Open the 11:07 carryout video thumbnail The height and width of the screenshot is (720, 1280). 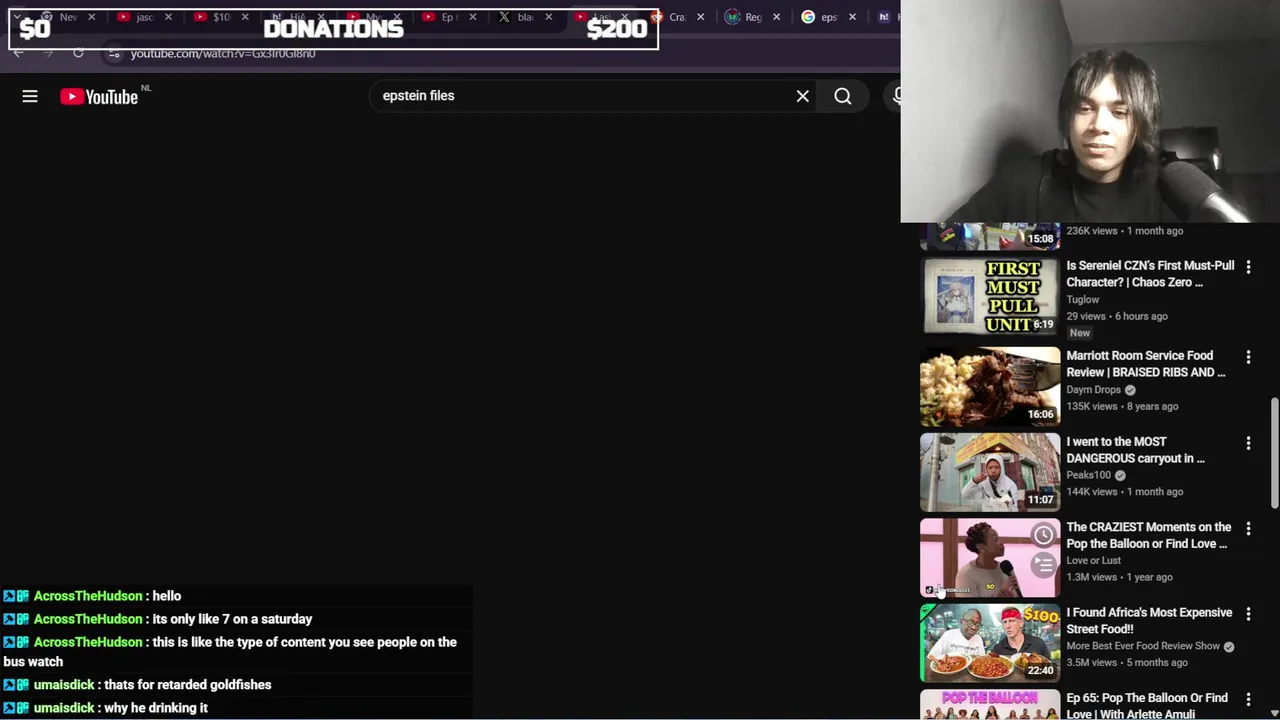(990, 472)
